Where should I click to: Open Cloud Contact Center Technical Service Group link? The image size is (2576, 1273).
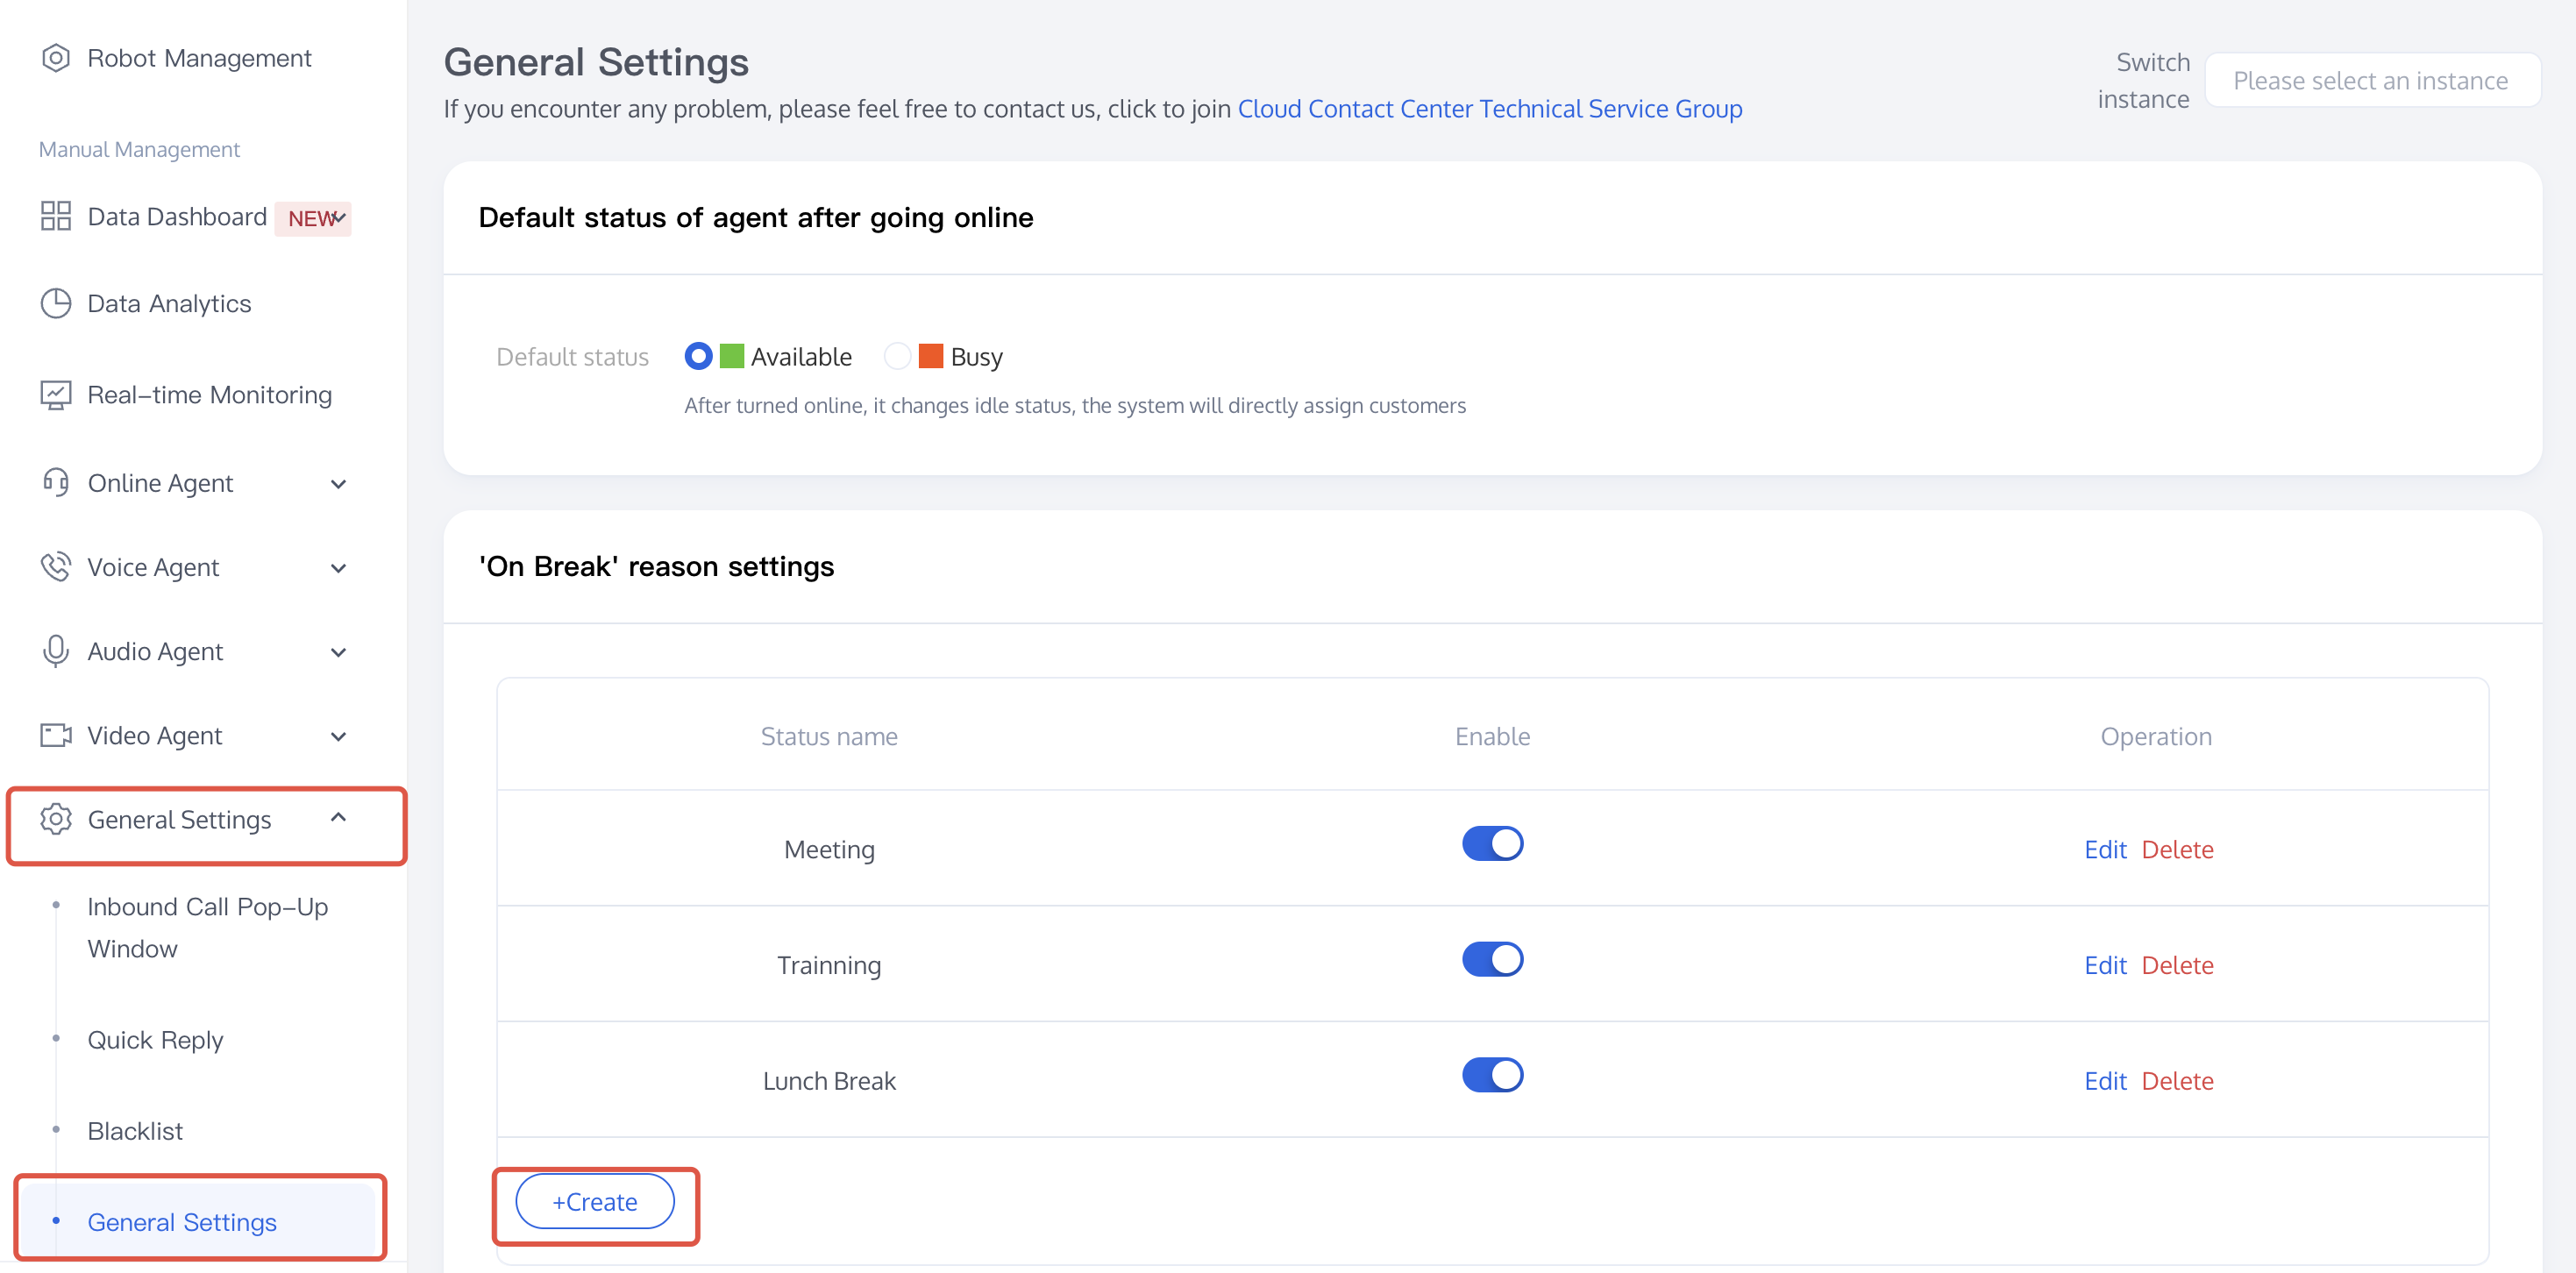click(x=1489, y=109)
